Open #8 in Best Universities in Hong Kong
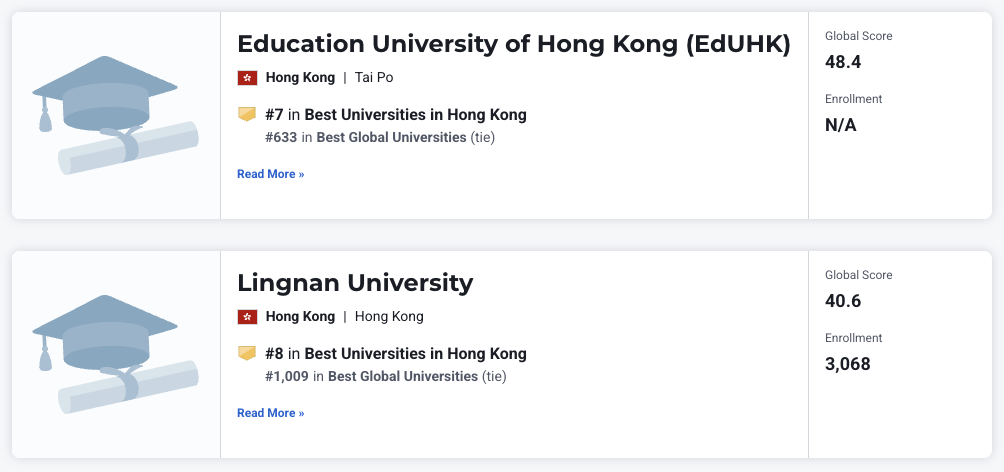1004x472 pixels. pos(396,354)
